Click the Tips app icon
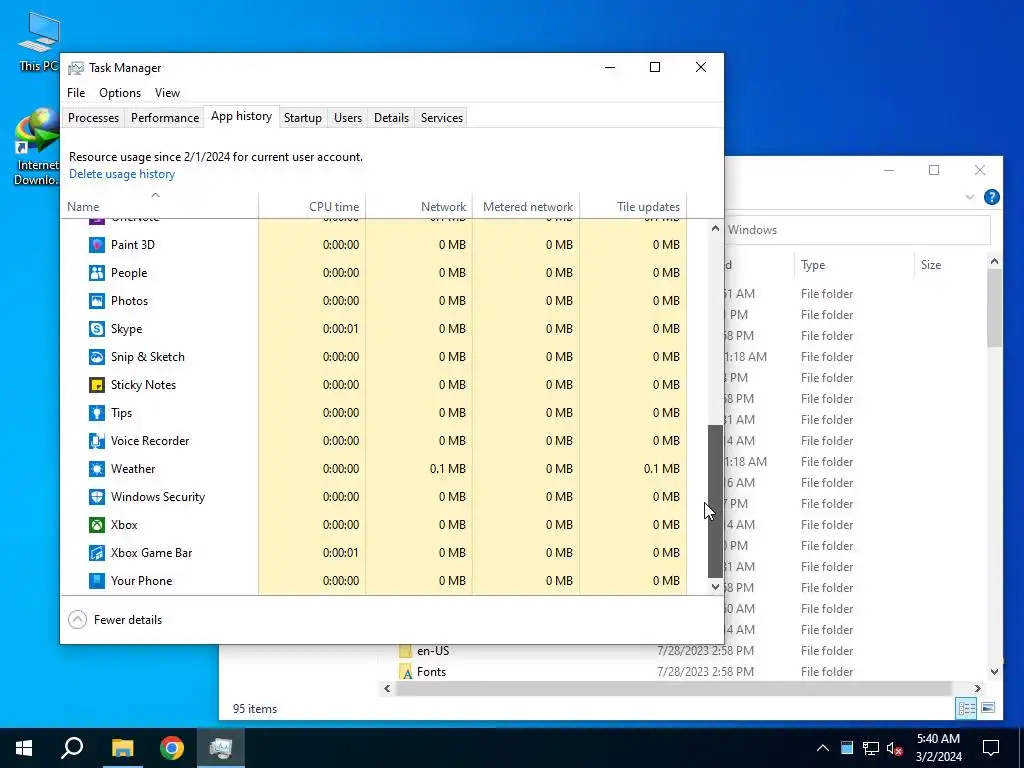This screenshot has height=768, width=1024. pyautogui.click(x=97, y=413)
